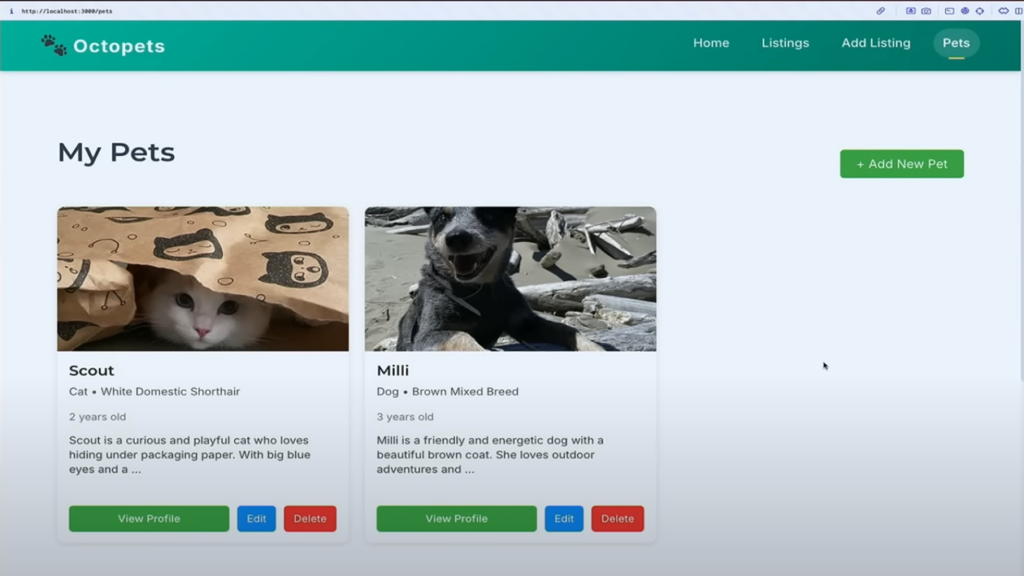
Task: Click Scout's cat photo thumbnail
Action: [203, 279]
